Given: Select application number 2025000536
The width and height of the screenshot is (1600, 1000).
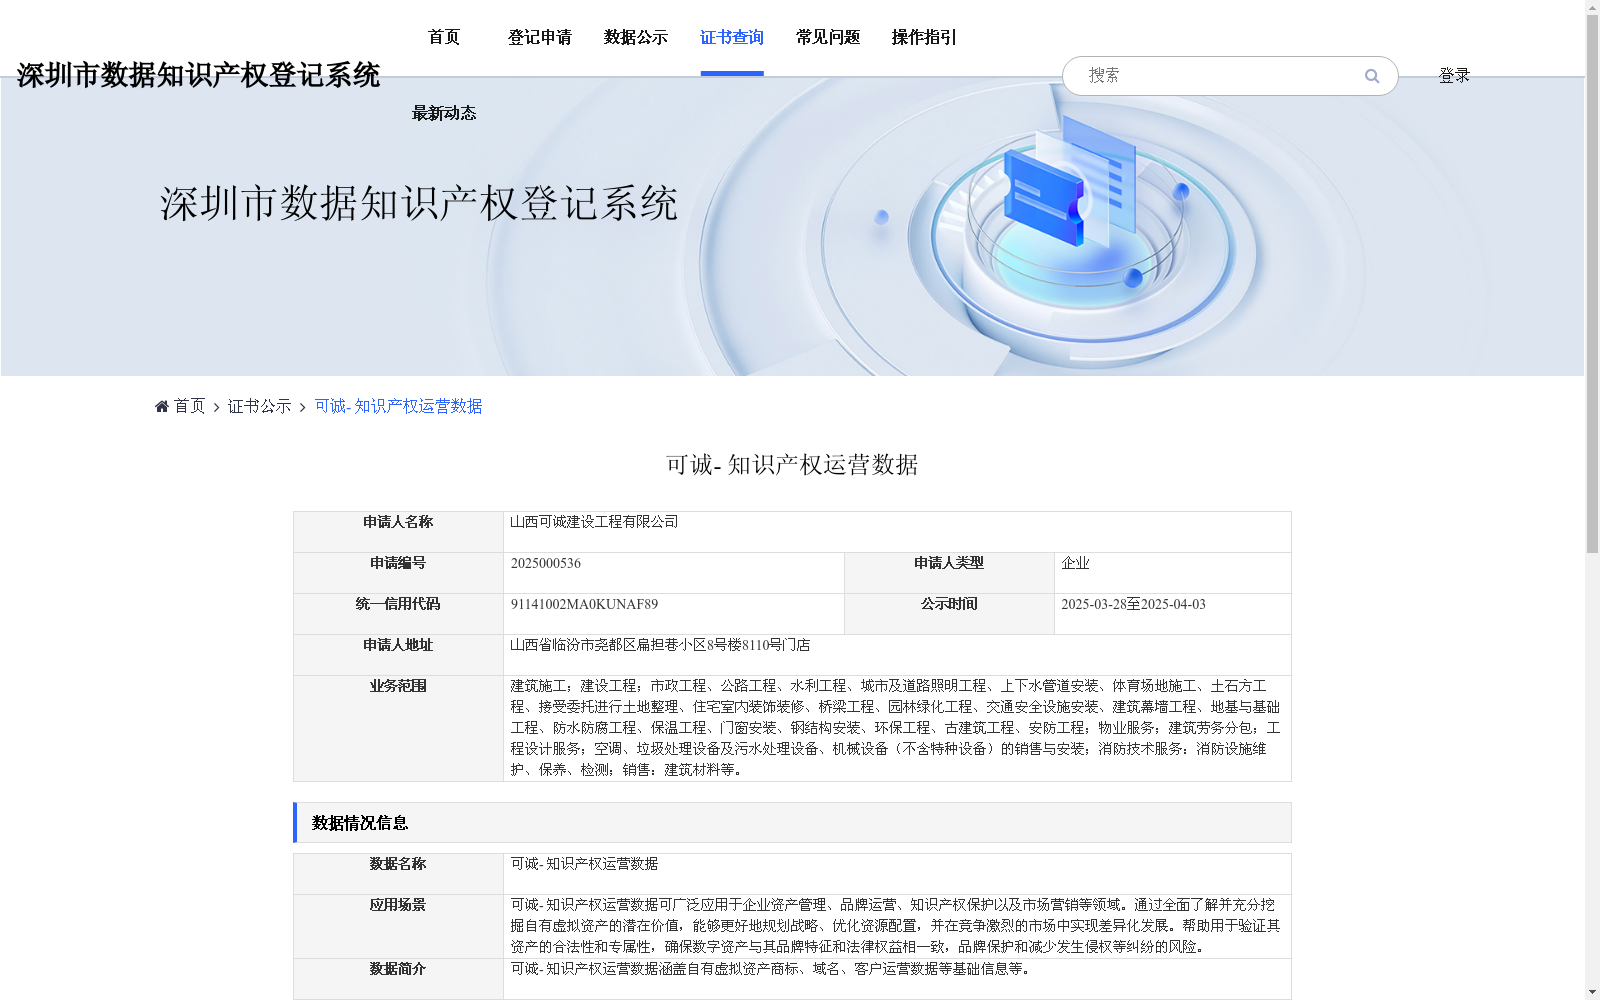Looking at the screenshot, I should [546, 563].
